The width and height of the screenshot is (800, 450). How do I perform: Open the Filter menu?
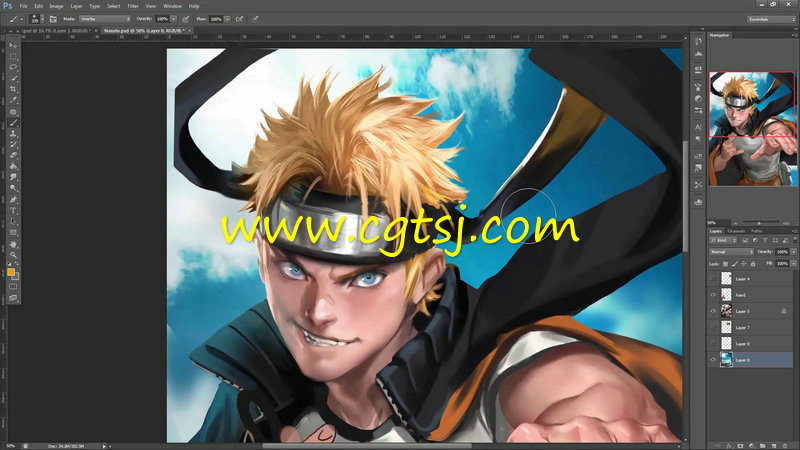pyautogui.click(x=133, y=6)
